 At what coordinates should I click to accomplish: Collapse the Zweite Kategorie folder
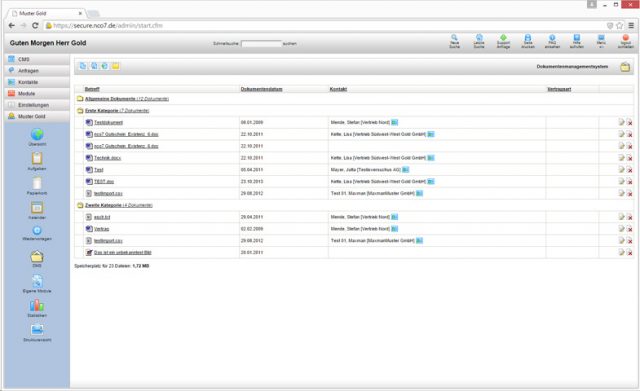pos(80,205)
